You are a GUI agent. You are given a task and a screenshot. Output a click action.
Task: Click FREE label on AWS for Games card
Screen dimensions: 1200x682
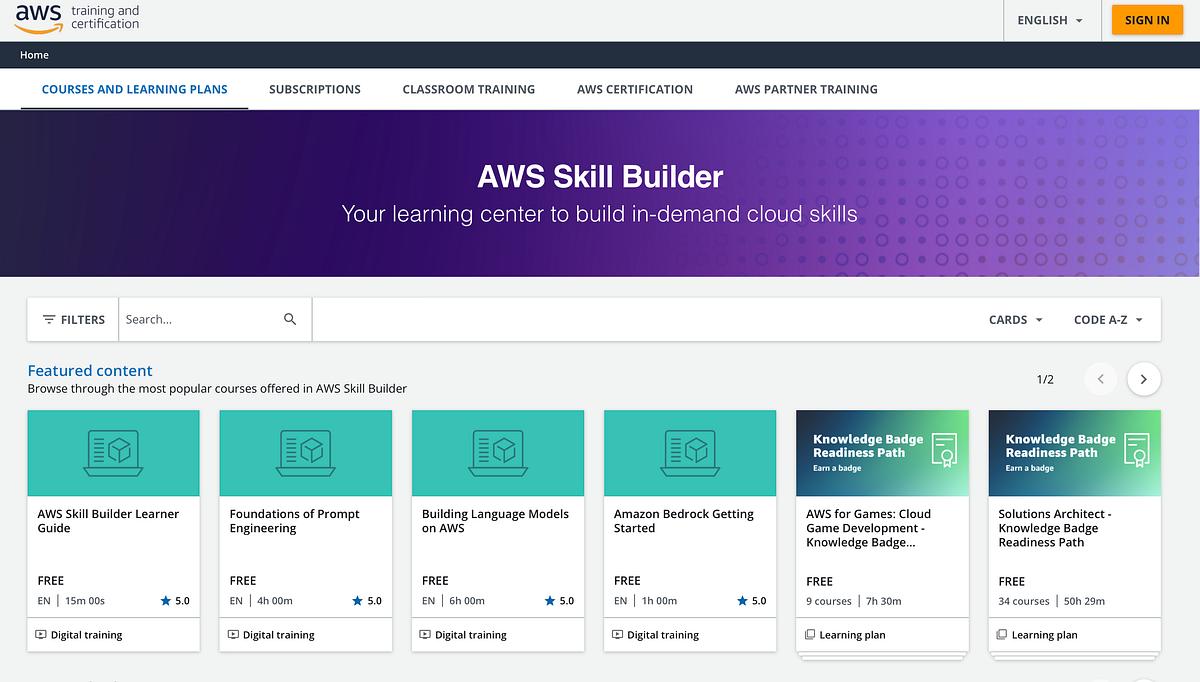(x=820, y=581)
